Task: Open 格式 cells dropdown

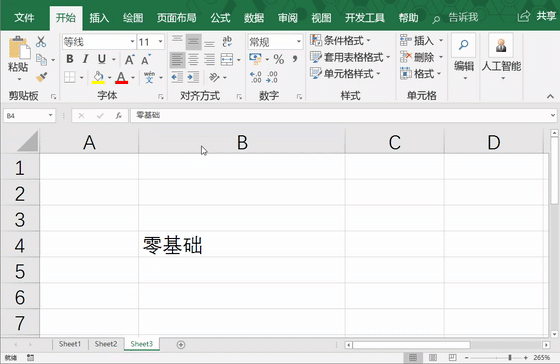Action: pos(421,74)
